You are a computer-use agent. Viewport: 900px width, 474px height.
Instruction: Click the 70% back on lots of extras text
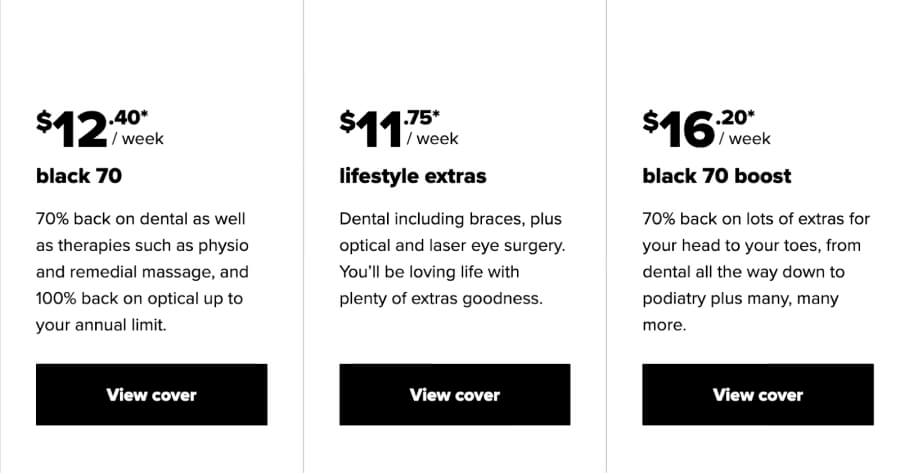click(757, 272)
